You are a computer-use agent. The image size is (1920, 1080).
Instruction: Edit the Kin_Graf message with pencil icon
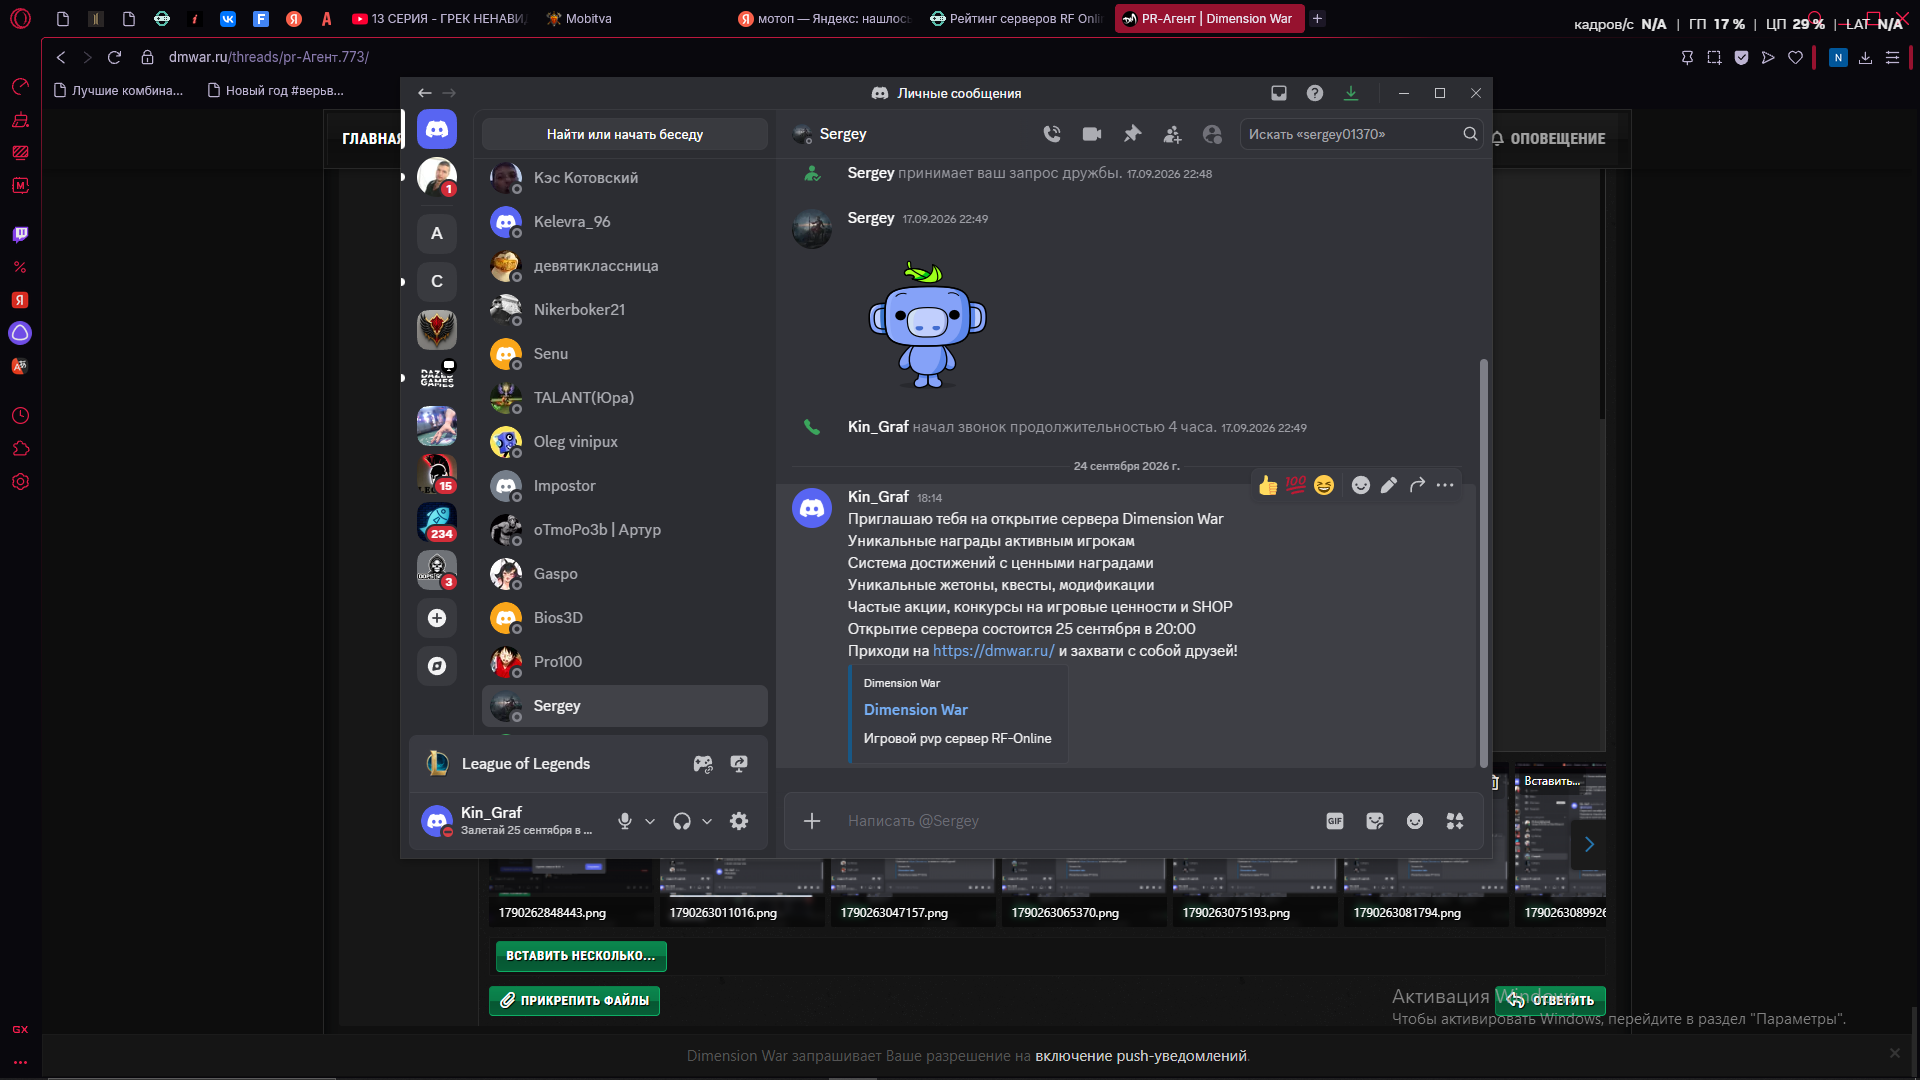point(1389,485)
